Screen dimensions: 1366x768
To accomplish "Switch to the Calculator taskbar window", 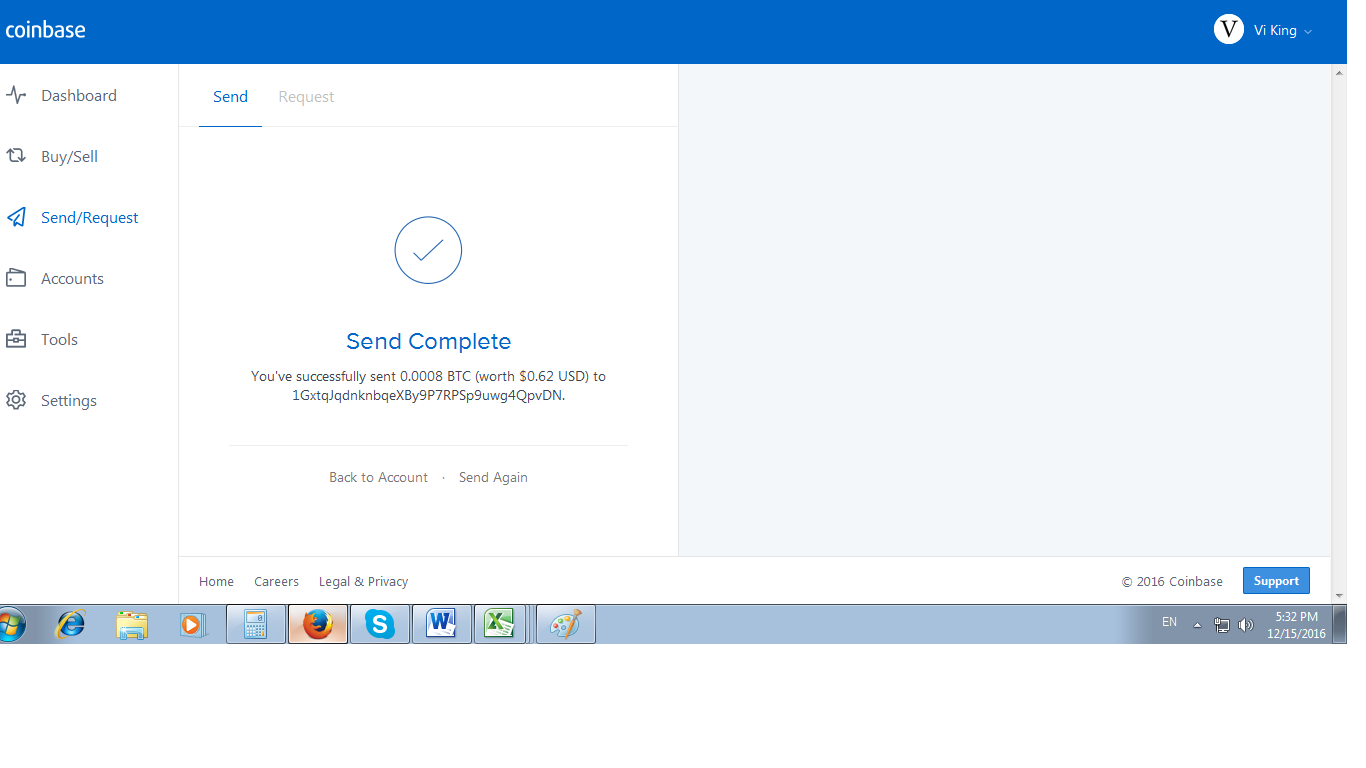I will pos(256,625).
